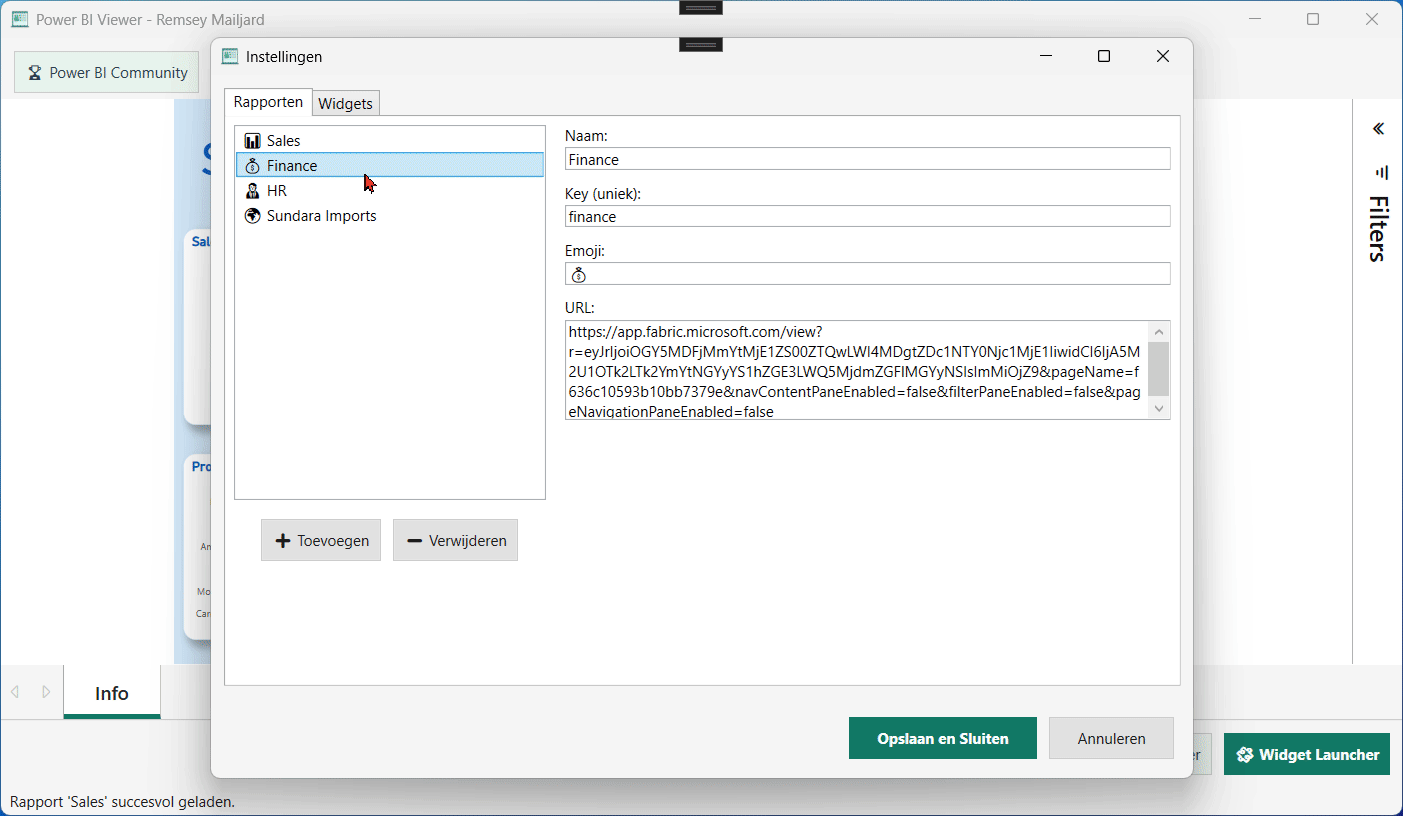Click the Verwijderen button
The width and height of the screenshot is (1403, 816).
[x=455, y=540]
